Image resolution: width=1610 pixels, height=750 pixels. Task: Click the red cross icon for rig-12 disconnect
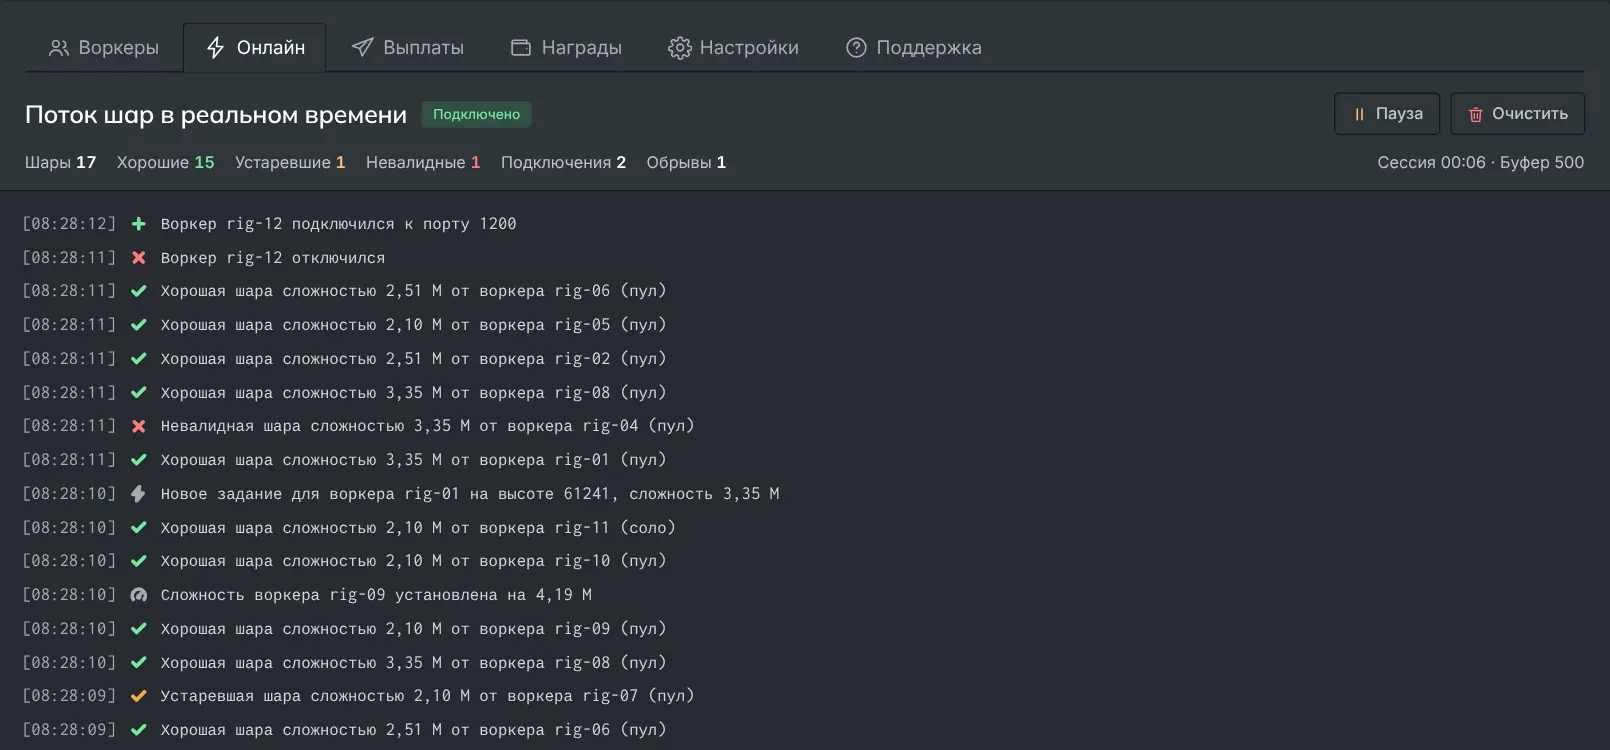[x=139, y=258]
